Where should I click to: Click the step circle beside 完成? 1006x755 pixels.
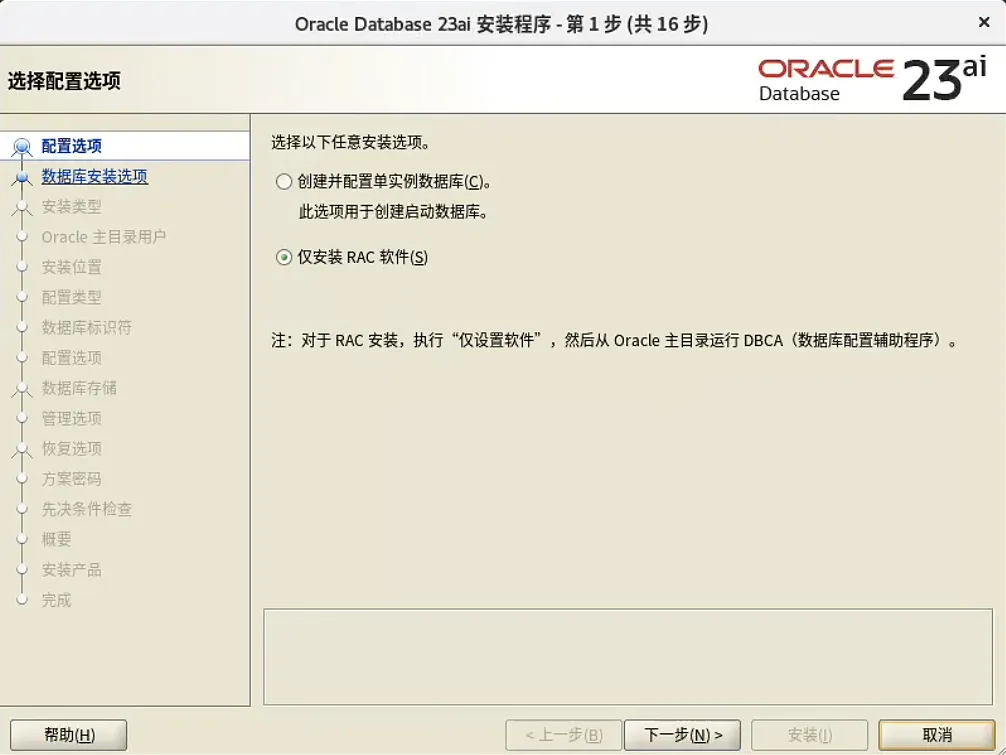point(22,600)
